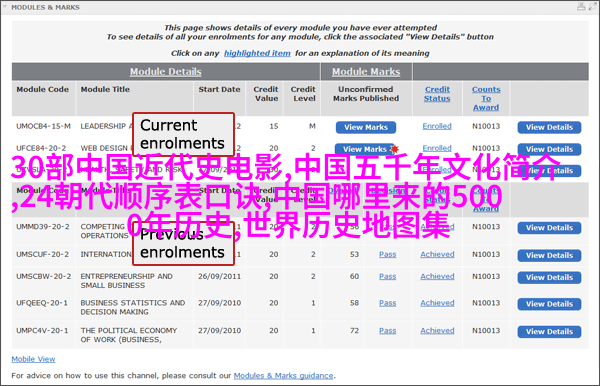This screenshot has width=600, height=386.
Task: Click the pop-out maximize icon in header
Action: pyautogui.click(x=593, y=7)
